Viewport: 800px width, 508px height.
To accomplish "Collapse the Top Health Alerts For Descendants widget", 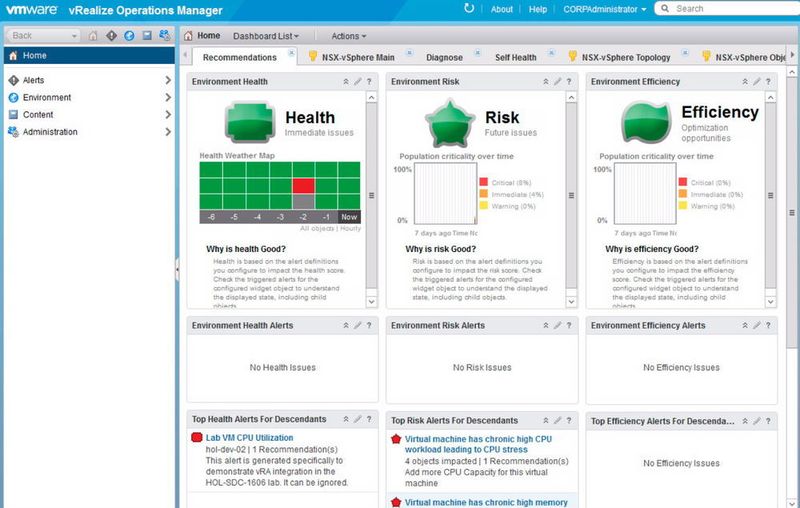I will pos(346,419).
